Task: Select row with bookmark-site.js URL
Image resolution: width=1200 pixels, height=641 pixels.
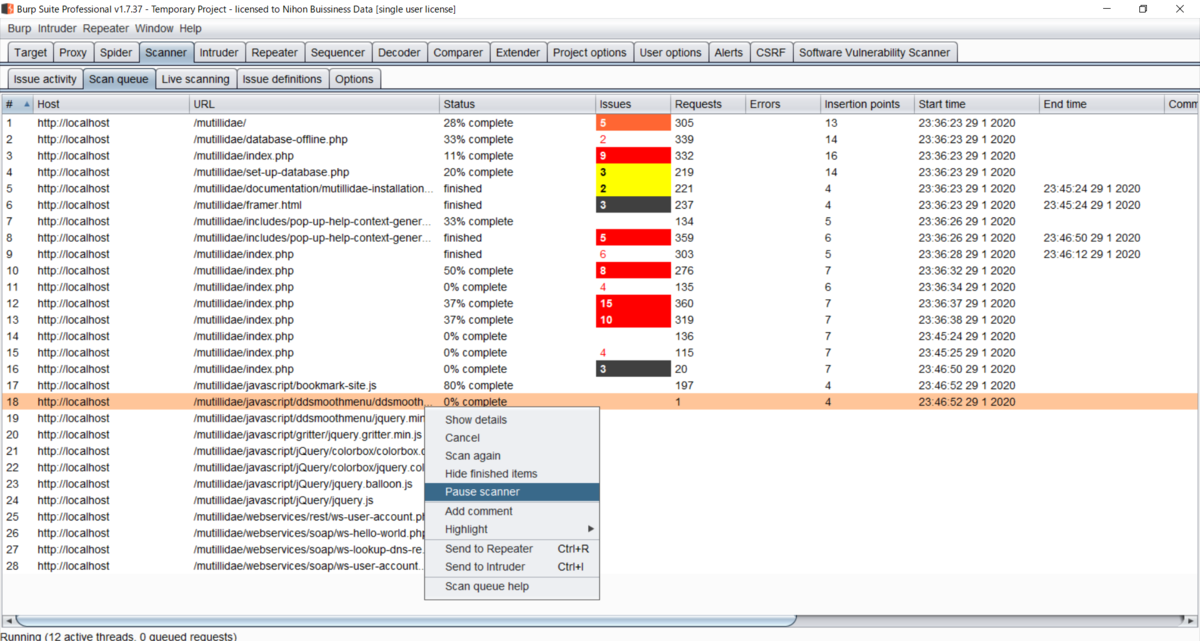Action: pyautogui.click(x=600, y=385)
